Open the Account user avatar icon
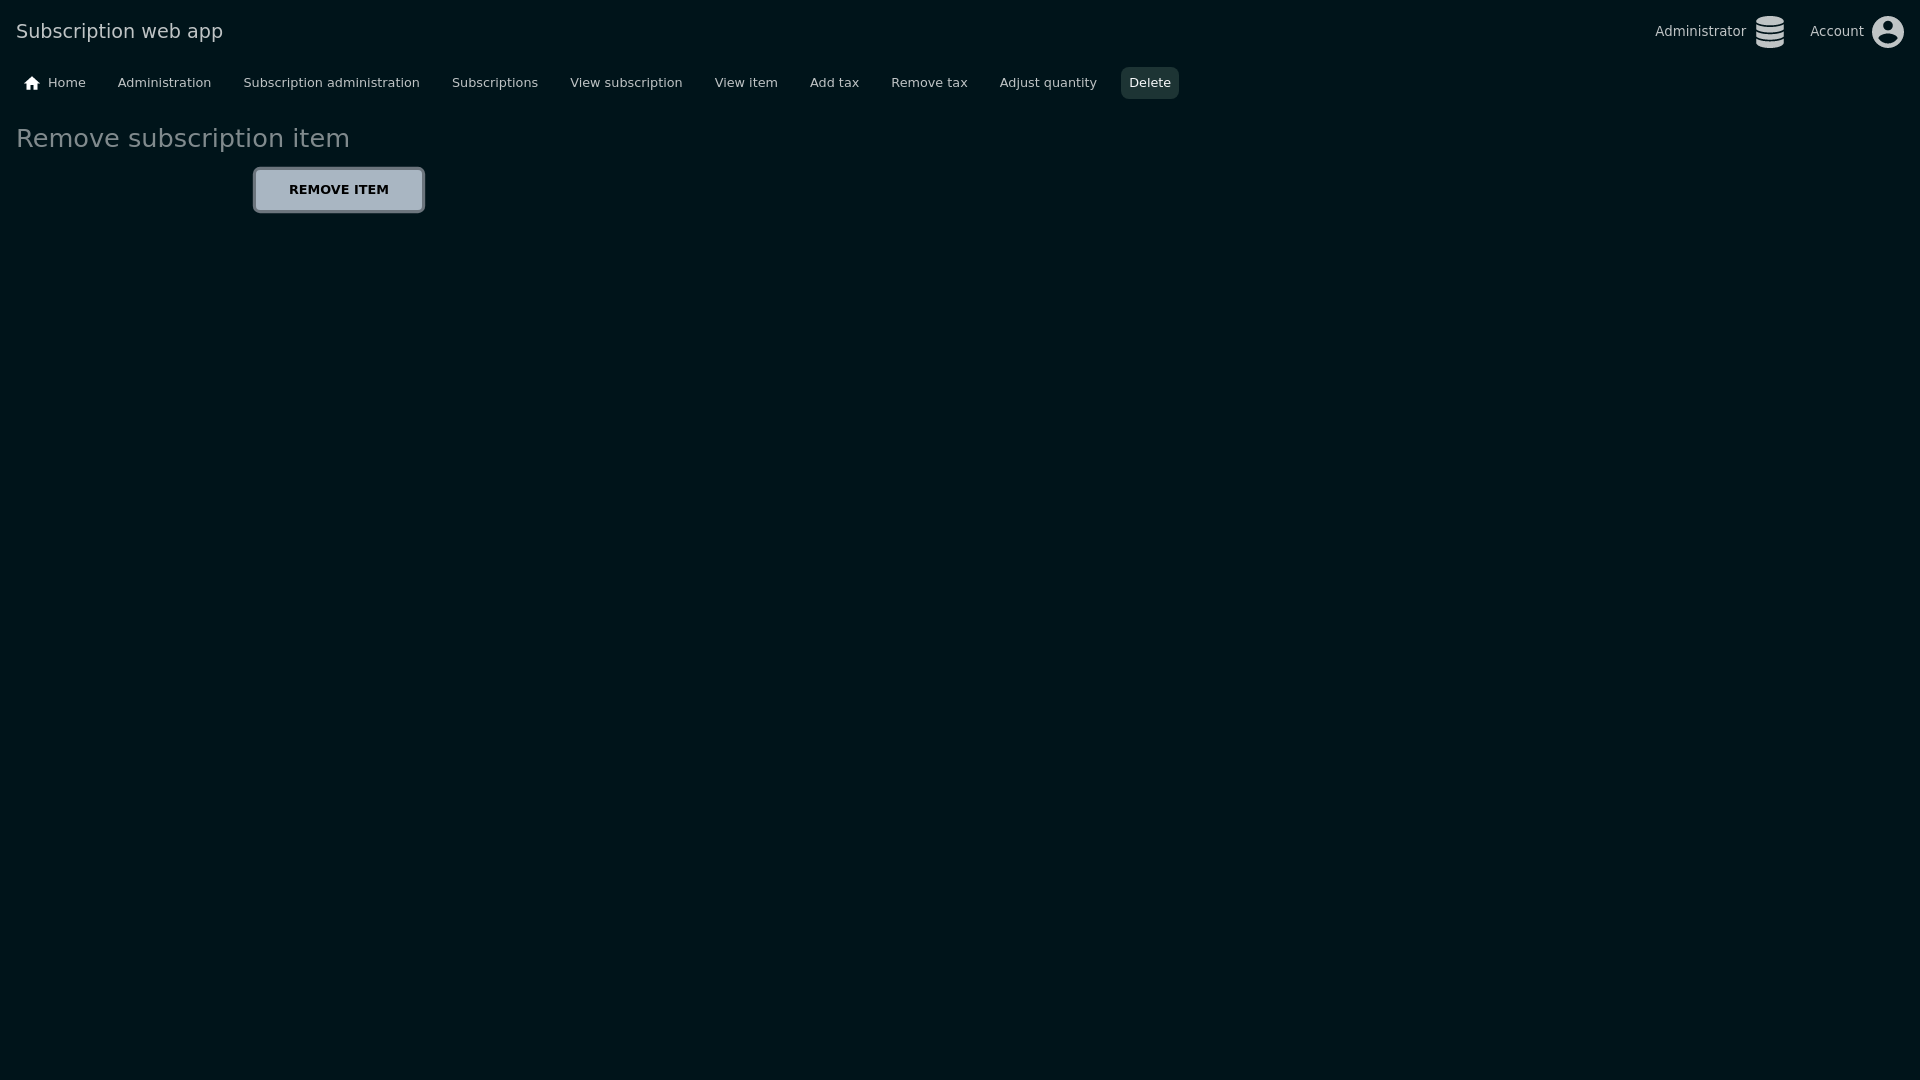This screenshot has width=1920, height=1080. (x=1887, y=32)
